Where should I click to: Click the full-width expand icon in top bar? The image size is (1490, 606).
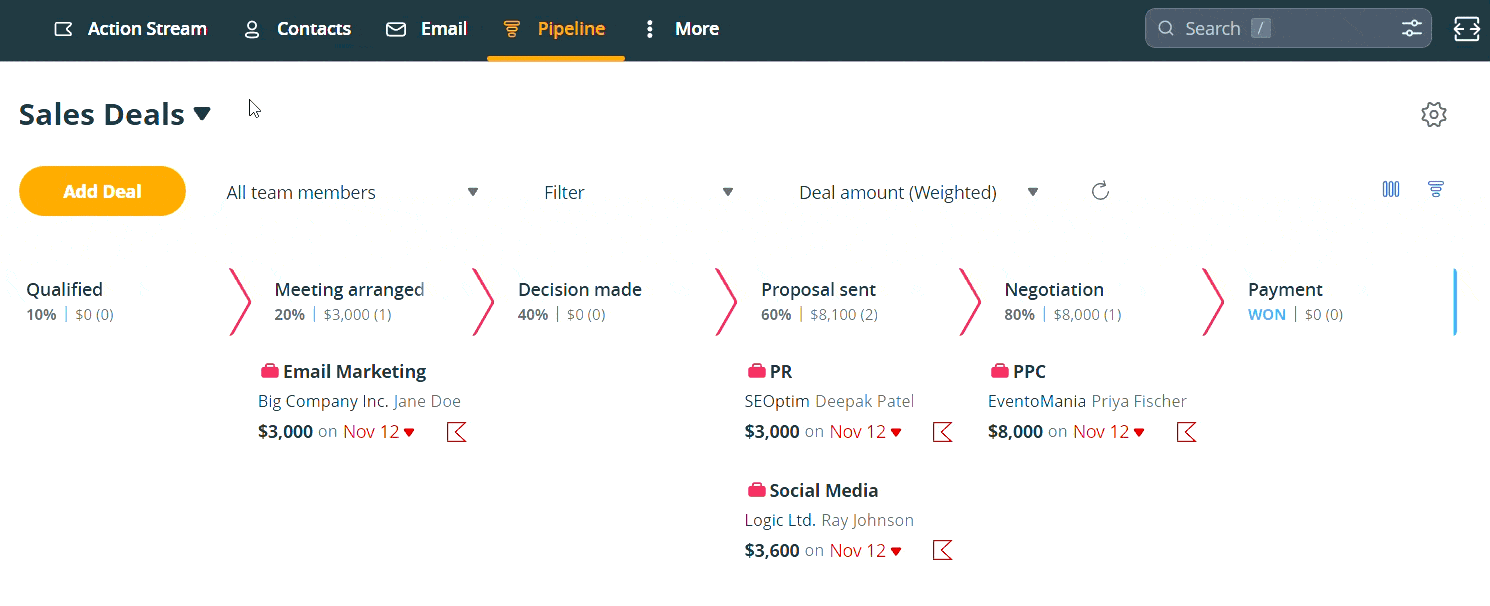click(1466, 29)
